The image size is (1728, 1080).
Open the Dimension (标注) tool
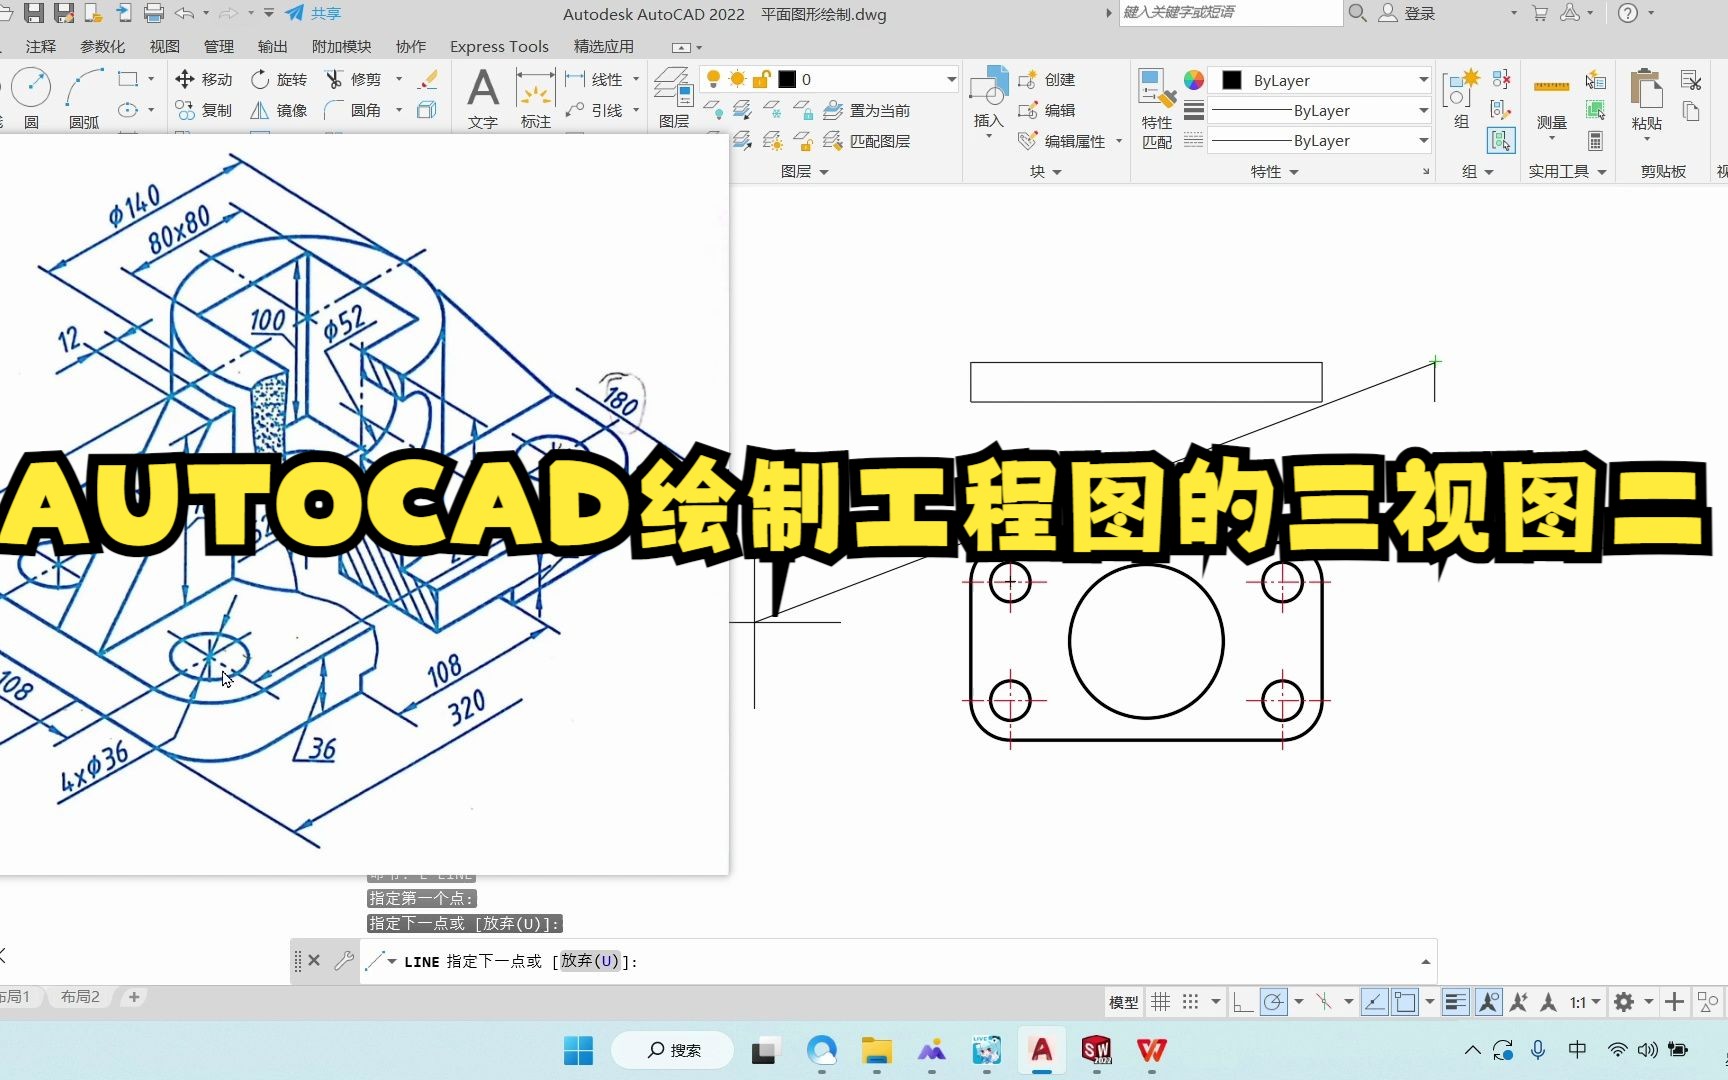click(x=536, y=98)
